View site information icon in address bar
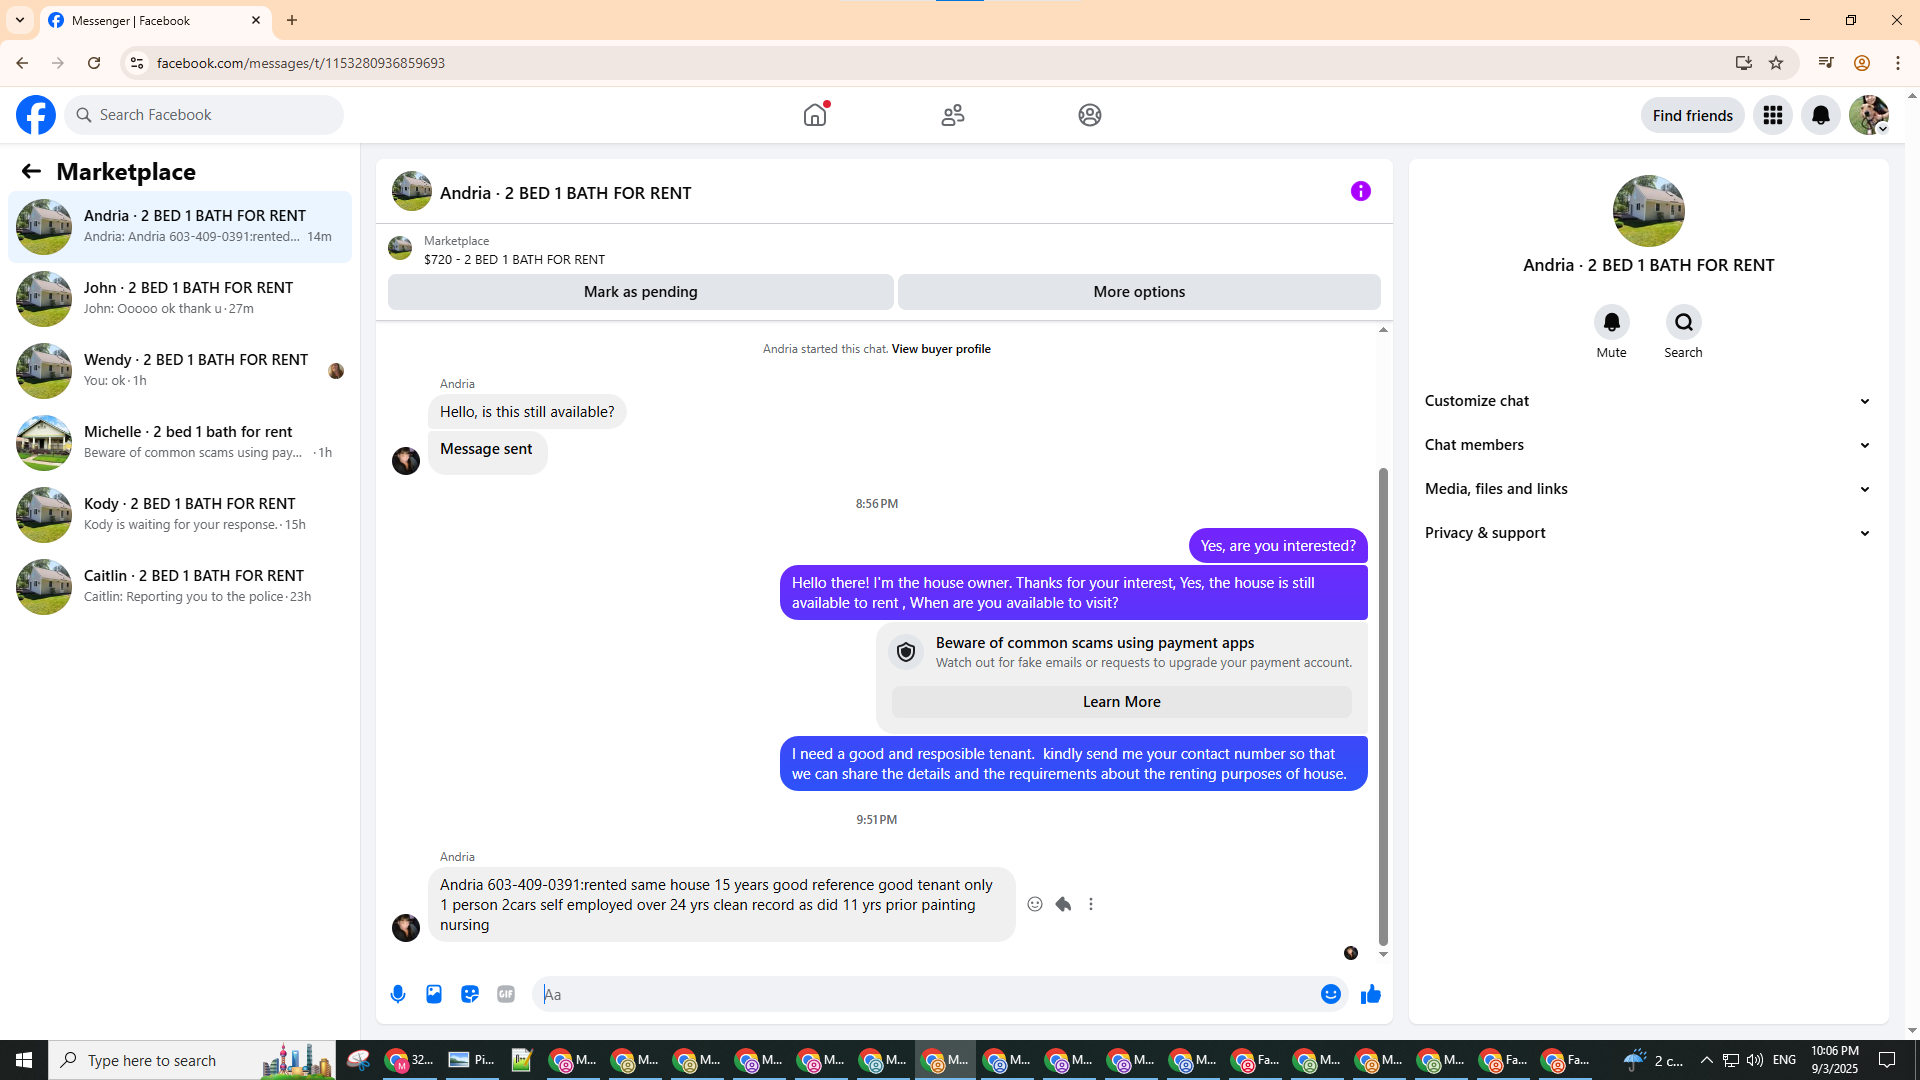The height and width of the screenshot is (1080, 1920). [x=137, y=63]
